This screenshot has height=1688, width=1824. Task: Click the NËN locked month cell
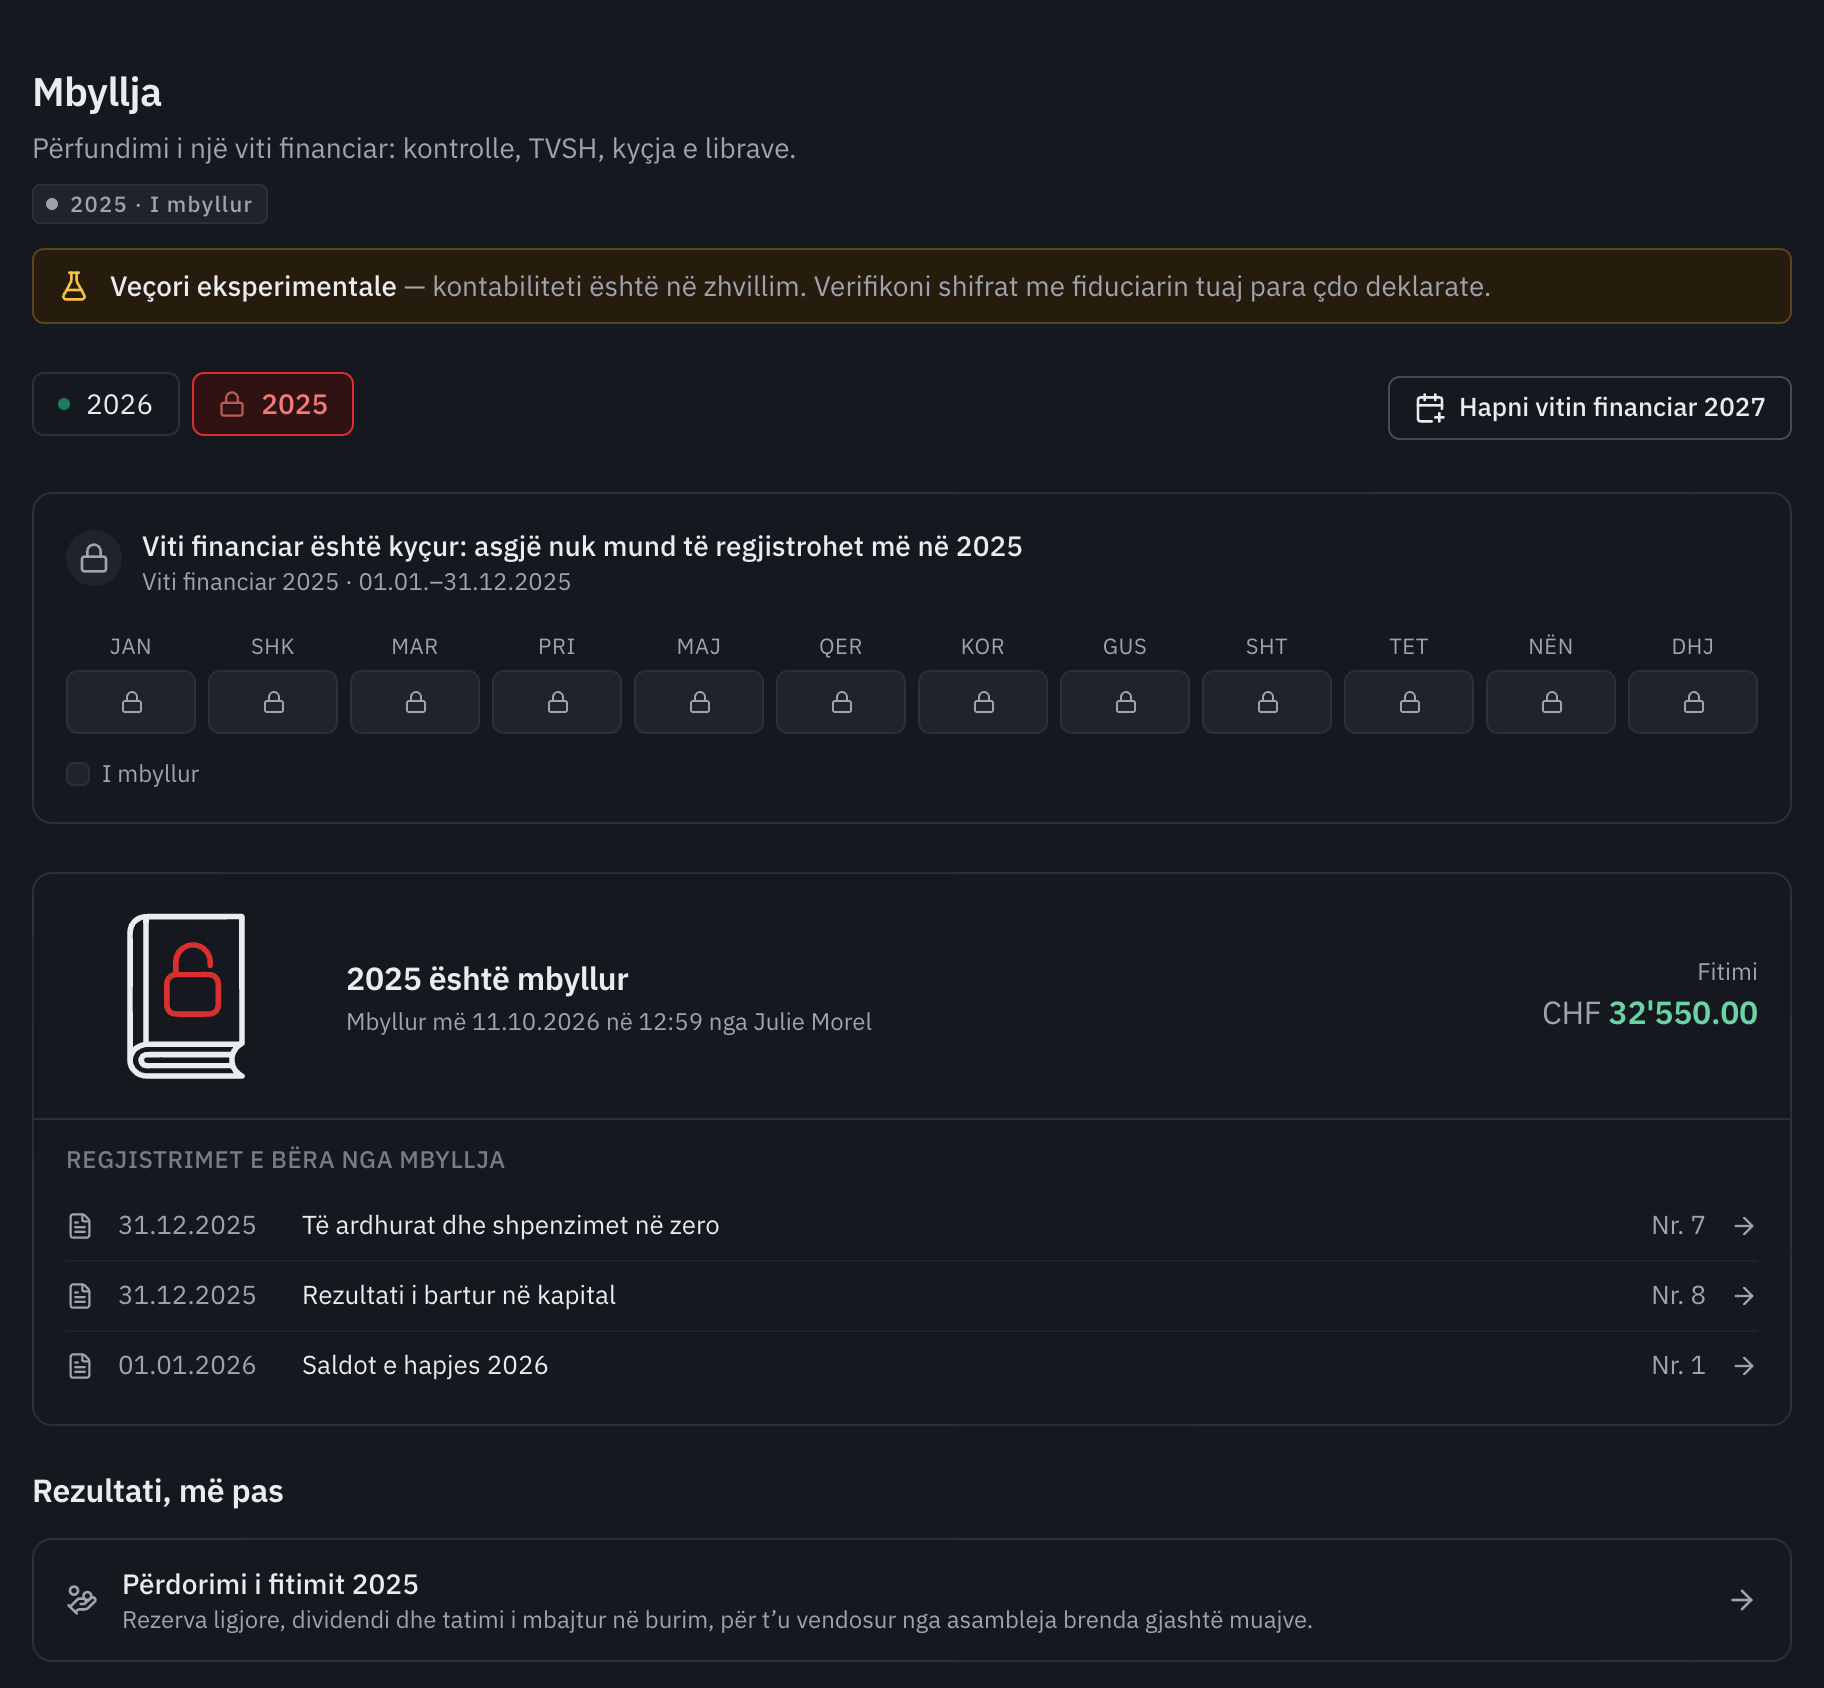pyautogui.click(x=1551, y=702)
